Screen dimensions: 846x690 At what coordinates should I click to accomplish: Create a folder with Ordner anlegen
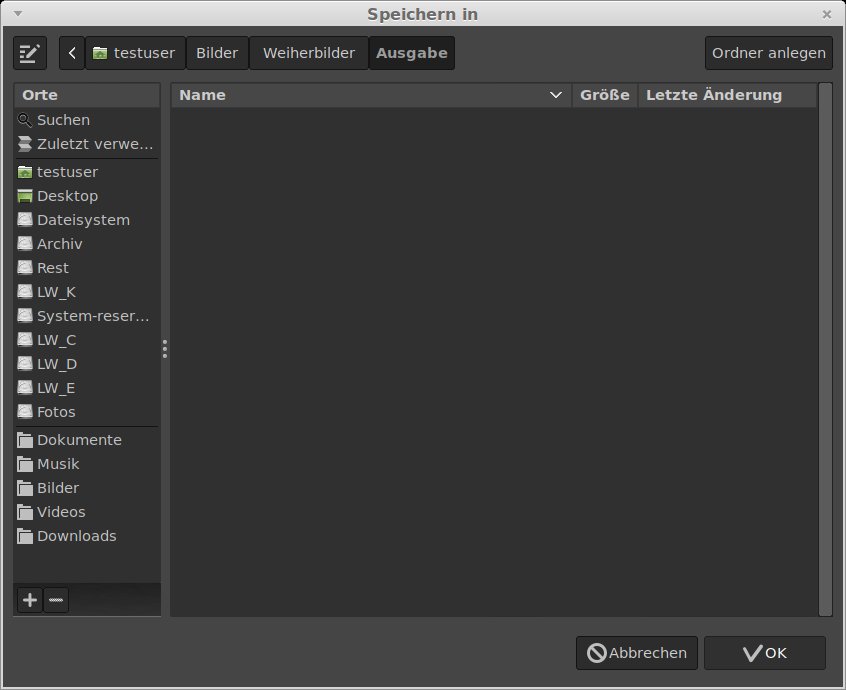click(x=769, y=53)
